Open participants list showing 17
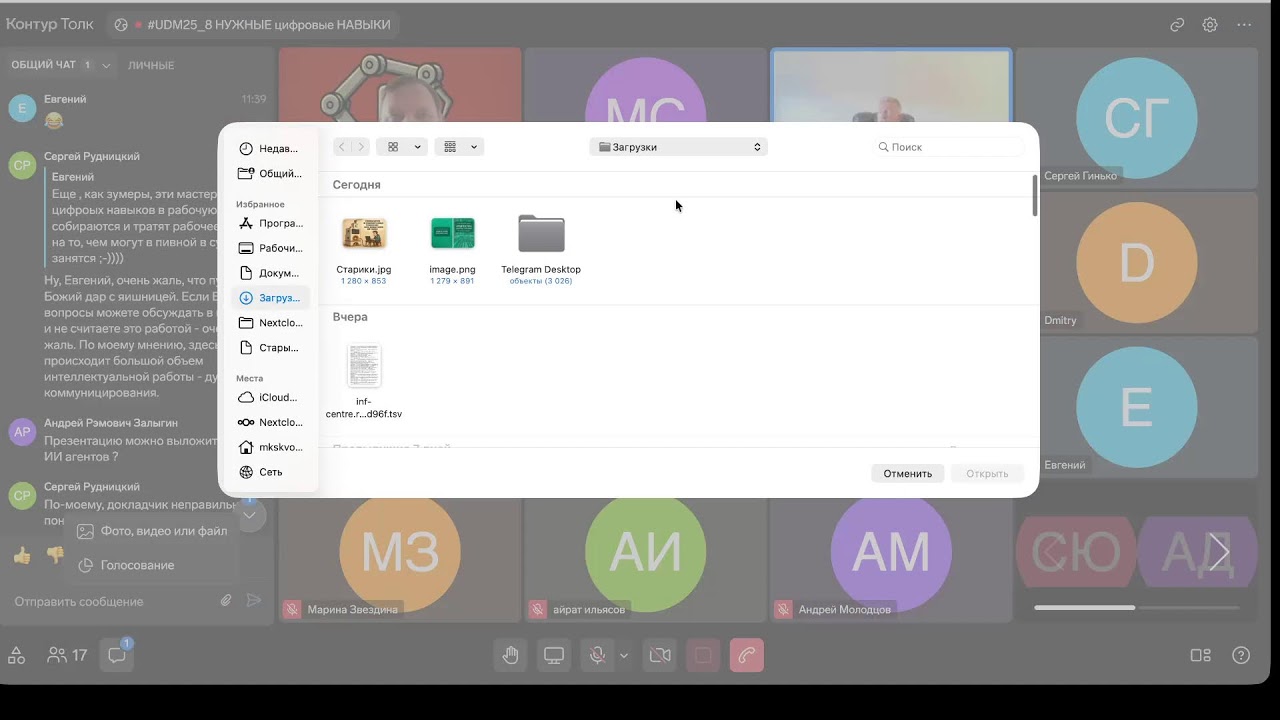This screenshot has width=1280, height=720. [67, 656]
